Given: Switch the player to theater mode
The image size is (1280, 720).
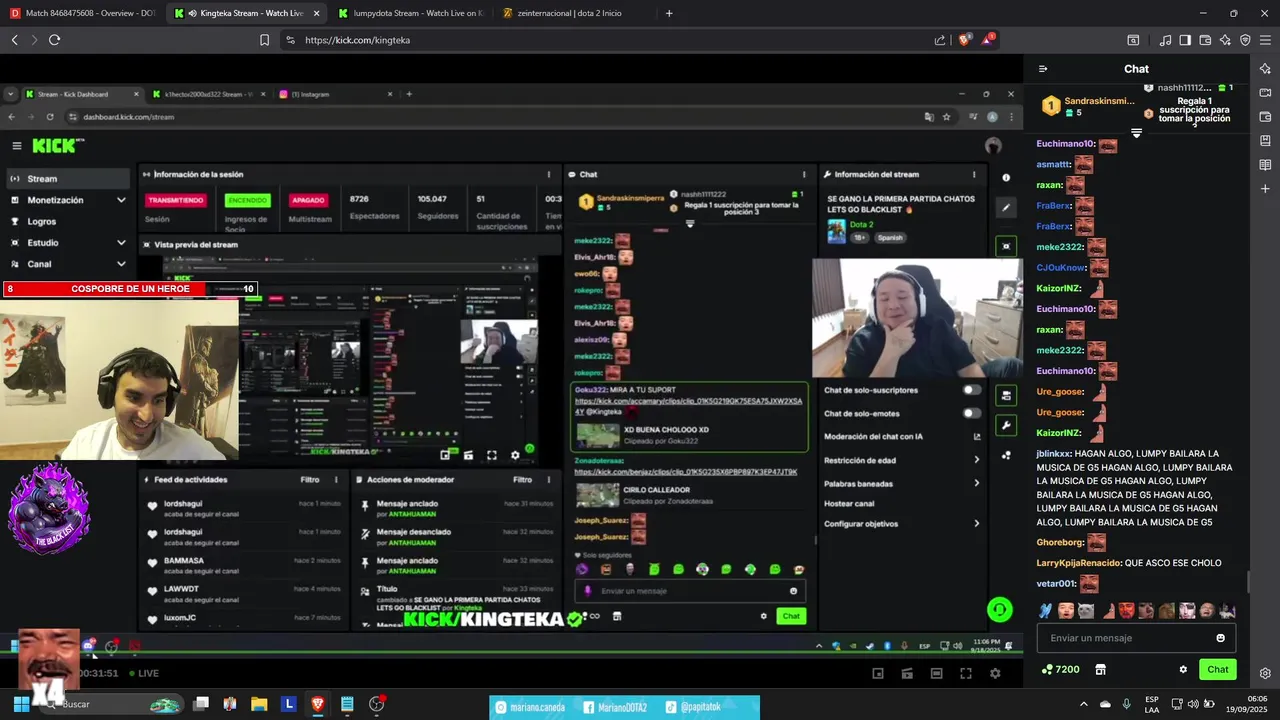Looking at the screenshot, I should [936, 673].
